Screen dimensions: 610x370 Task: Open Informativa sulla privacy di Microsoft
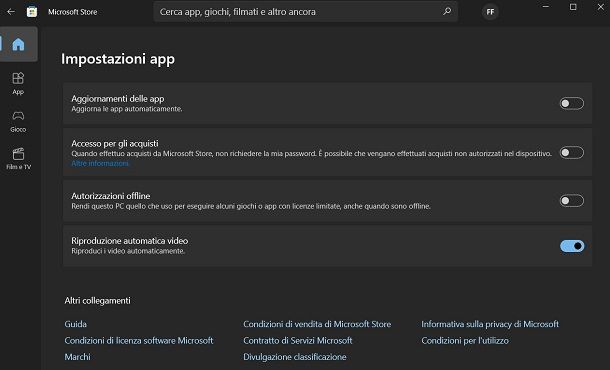[490, 324]
